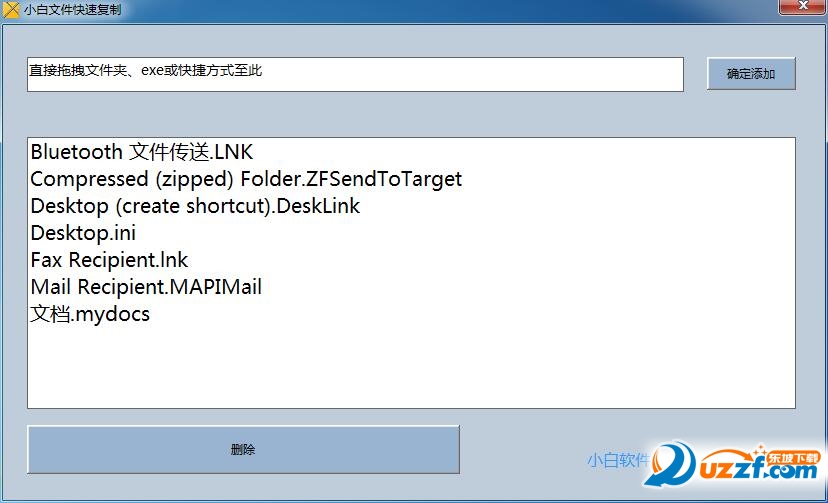Screen dimensions: 828x503
Task: Close the 小白文件快速复制 window
Action: click(803, 6)
